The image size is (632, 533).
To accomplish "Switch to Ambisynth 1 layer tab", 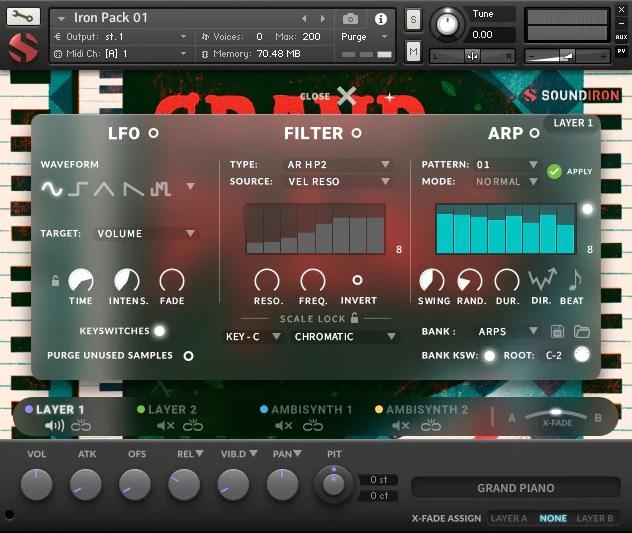I will click(x=306, y=410).
